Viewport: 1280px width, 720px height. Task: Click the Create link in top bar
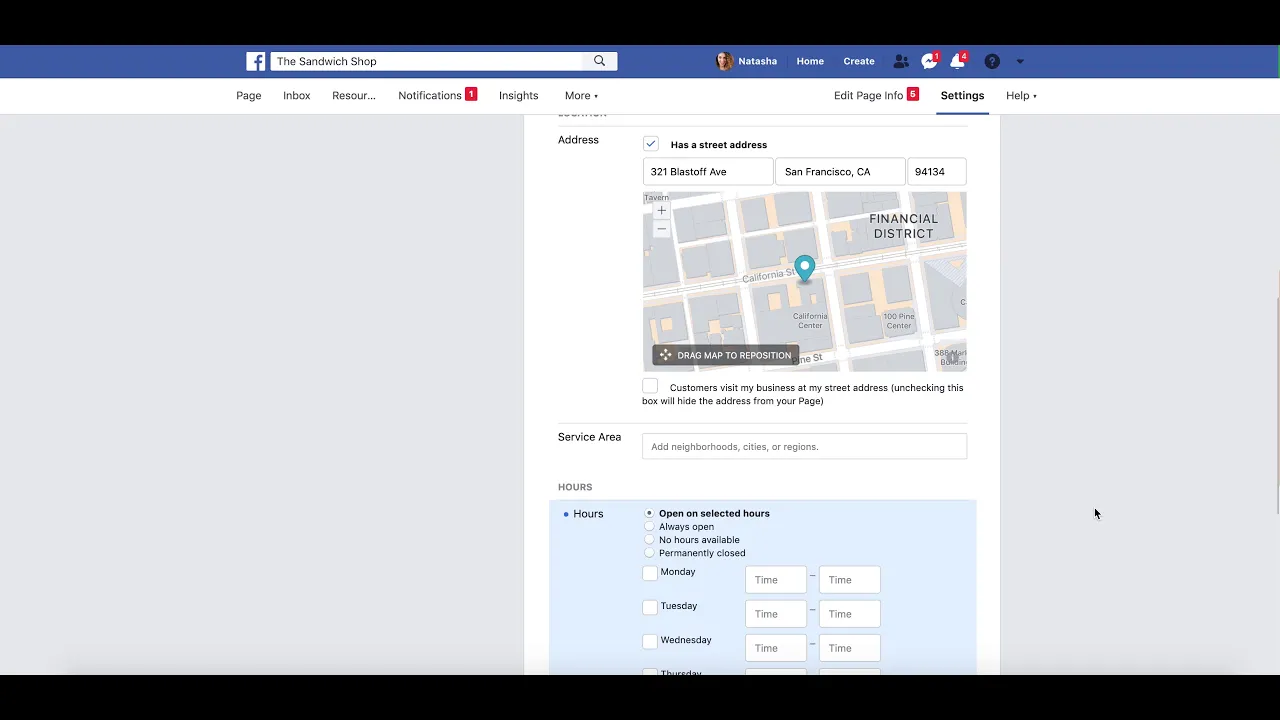859,61
